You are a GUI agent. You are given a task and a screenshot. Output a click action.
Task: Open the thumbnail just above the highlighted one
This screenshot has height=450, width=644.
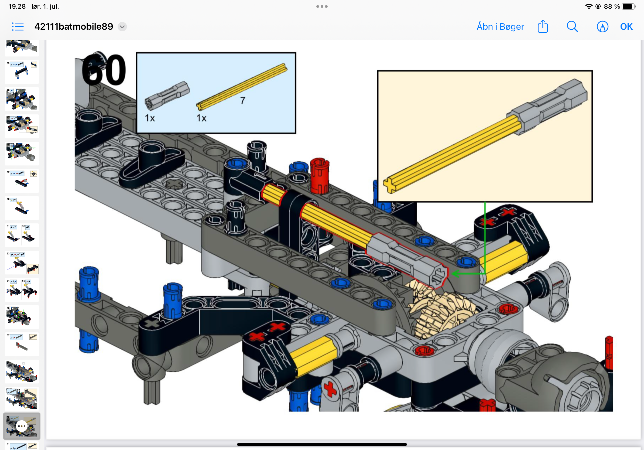pos(22,398)
